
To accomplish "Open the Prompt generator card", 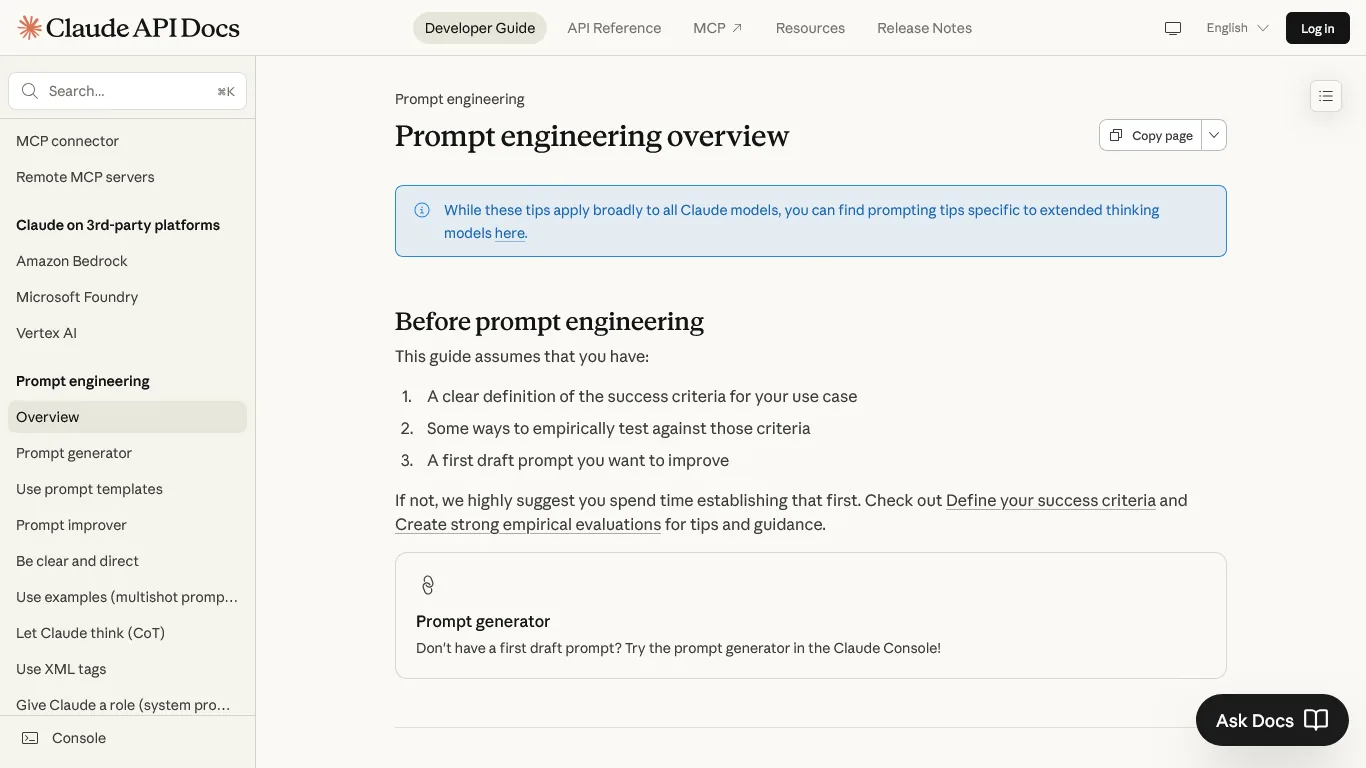I will pyautogui.click(x=811, y=616).
